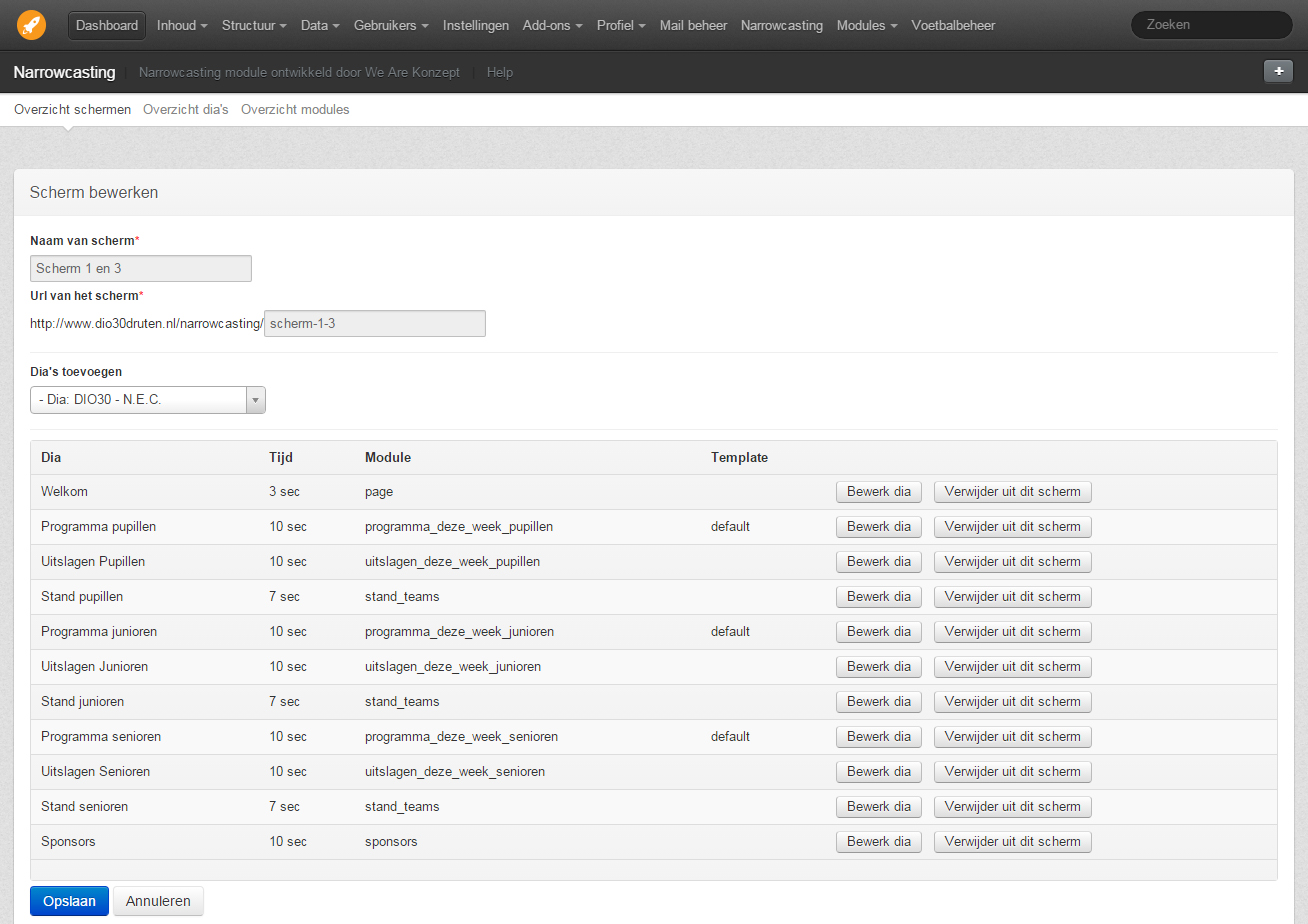Expand the Structuur menu
1308x924 pixels.
254,25
